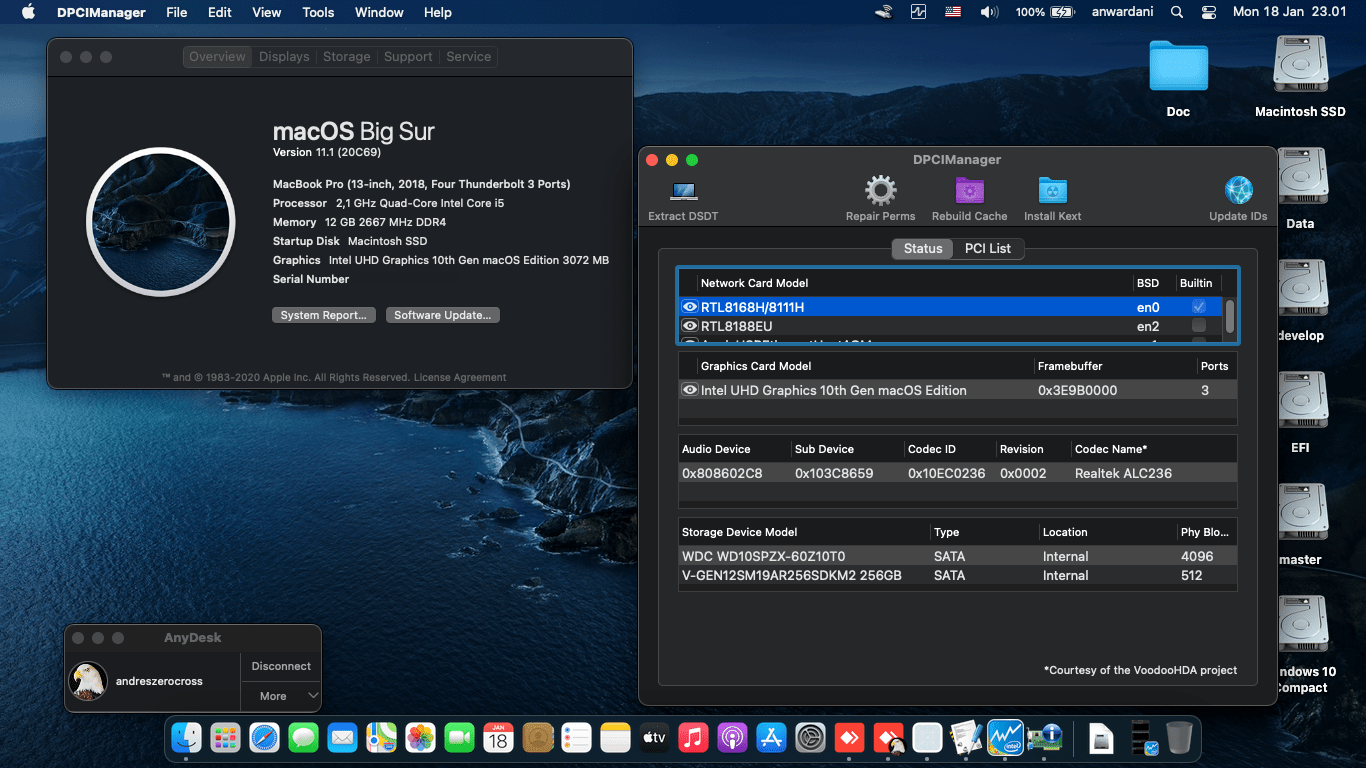Screen dimensions: 1366x768
Task: Select V-GEN12SM19AR256SDKM2 256GB storage row
Action: (x=957, y=575)
